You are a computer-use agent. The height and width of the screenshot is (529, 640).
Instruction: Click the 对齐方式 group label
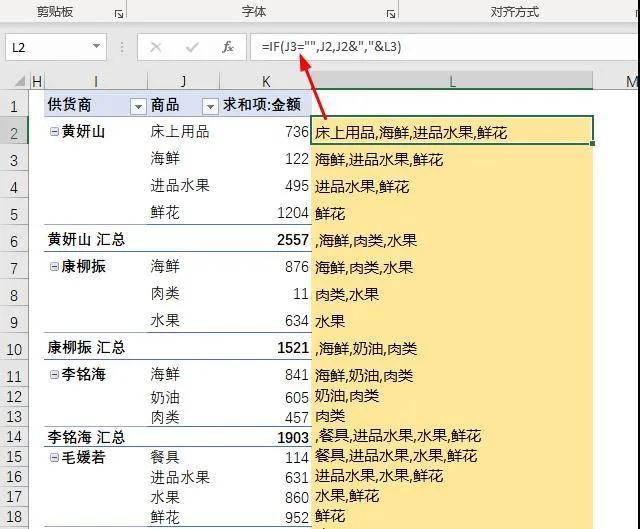514,12
